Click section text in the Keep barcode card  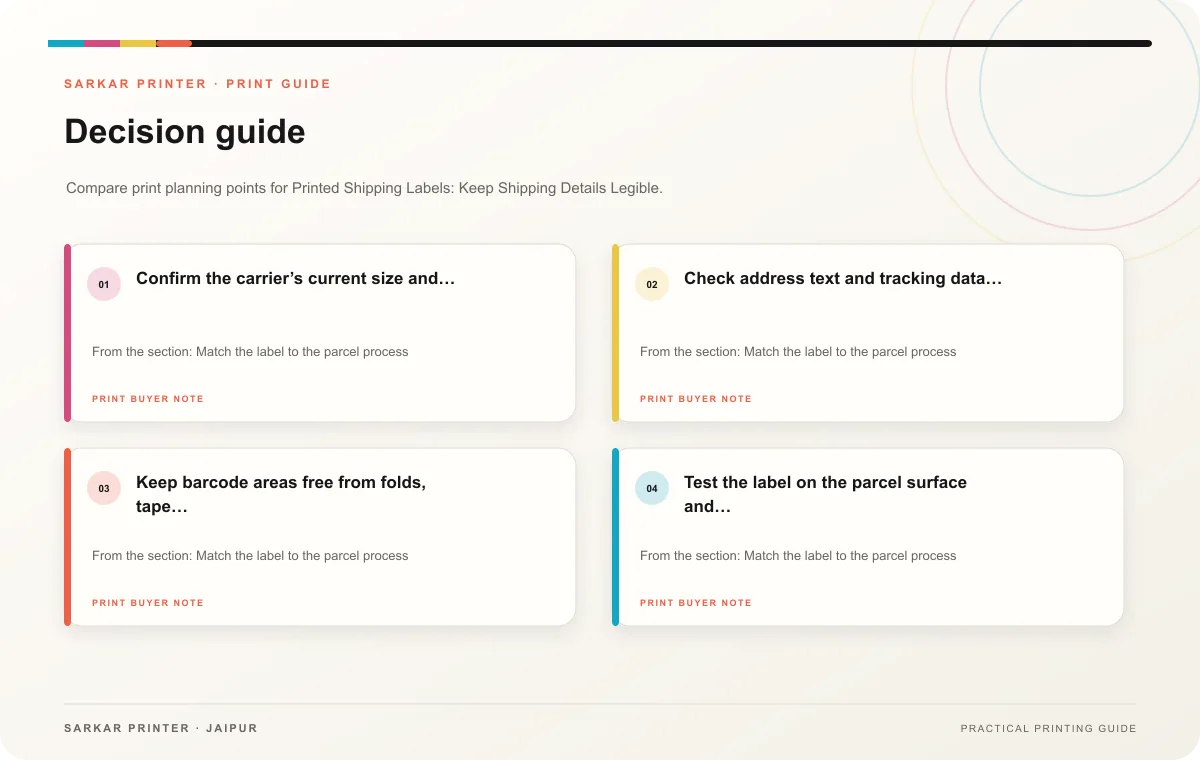pyautogui.click(x=250, y=556)
